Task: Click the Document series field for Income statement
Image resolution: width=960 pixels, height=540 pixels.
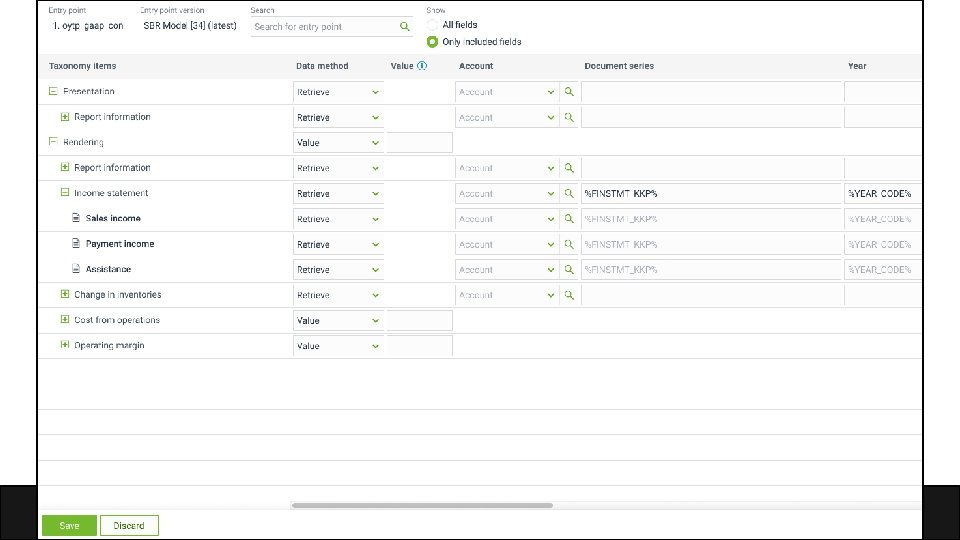Action: click(x=710, y=194)
